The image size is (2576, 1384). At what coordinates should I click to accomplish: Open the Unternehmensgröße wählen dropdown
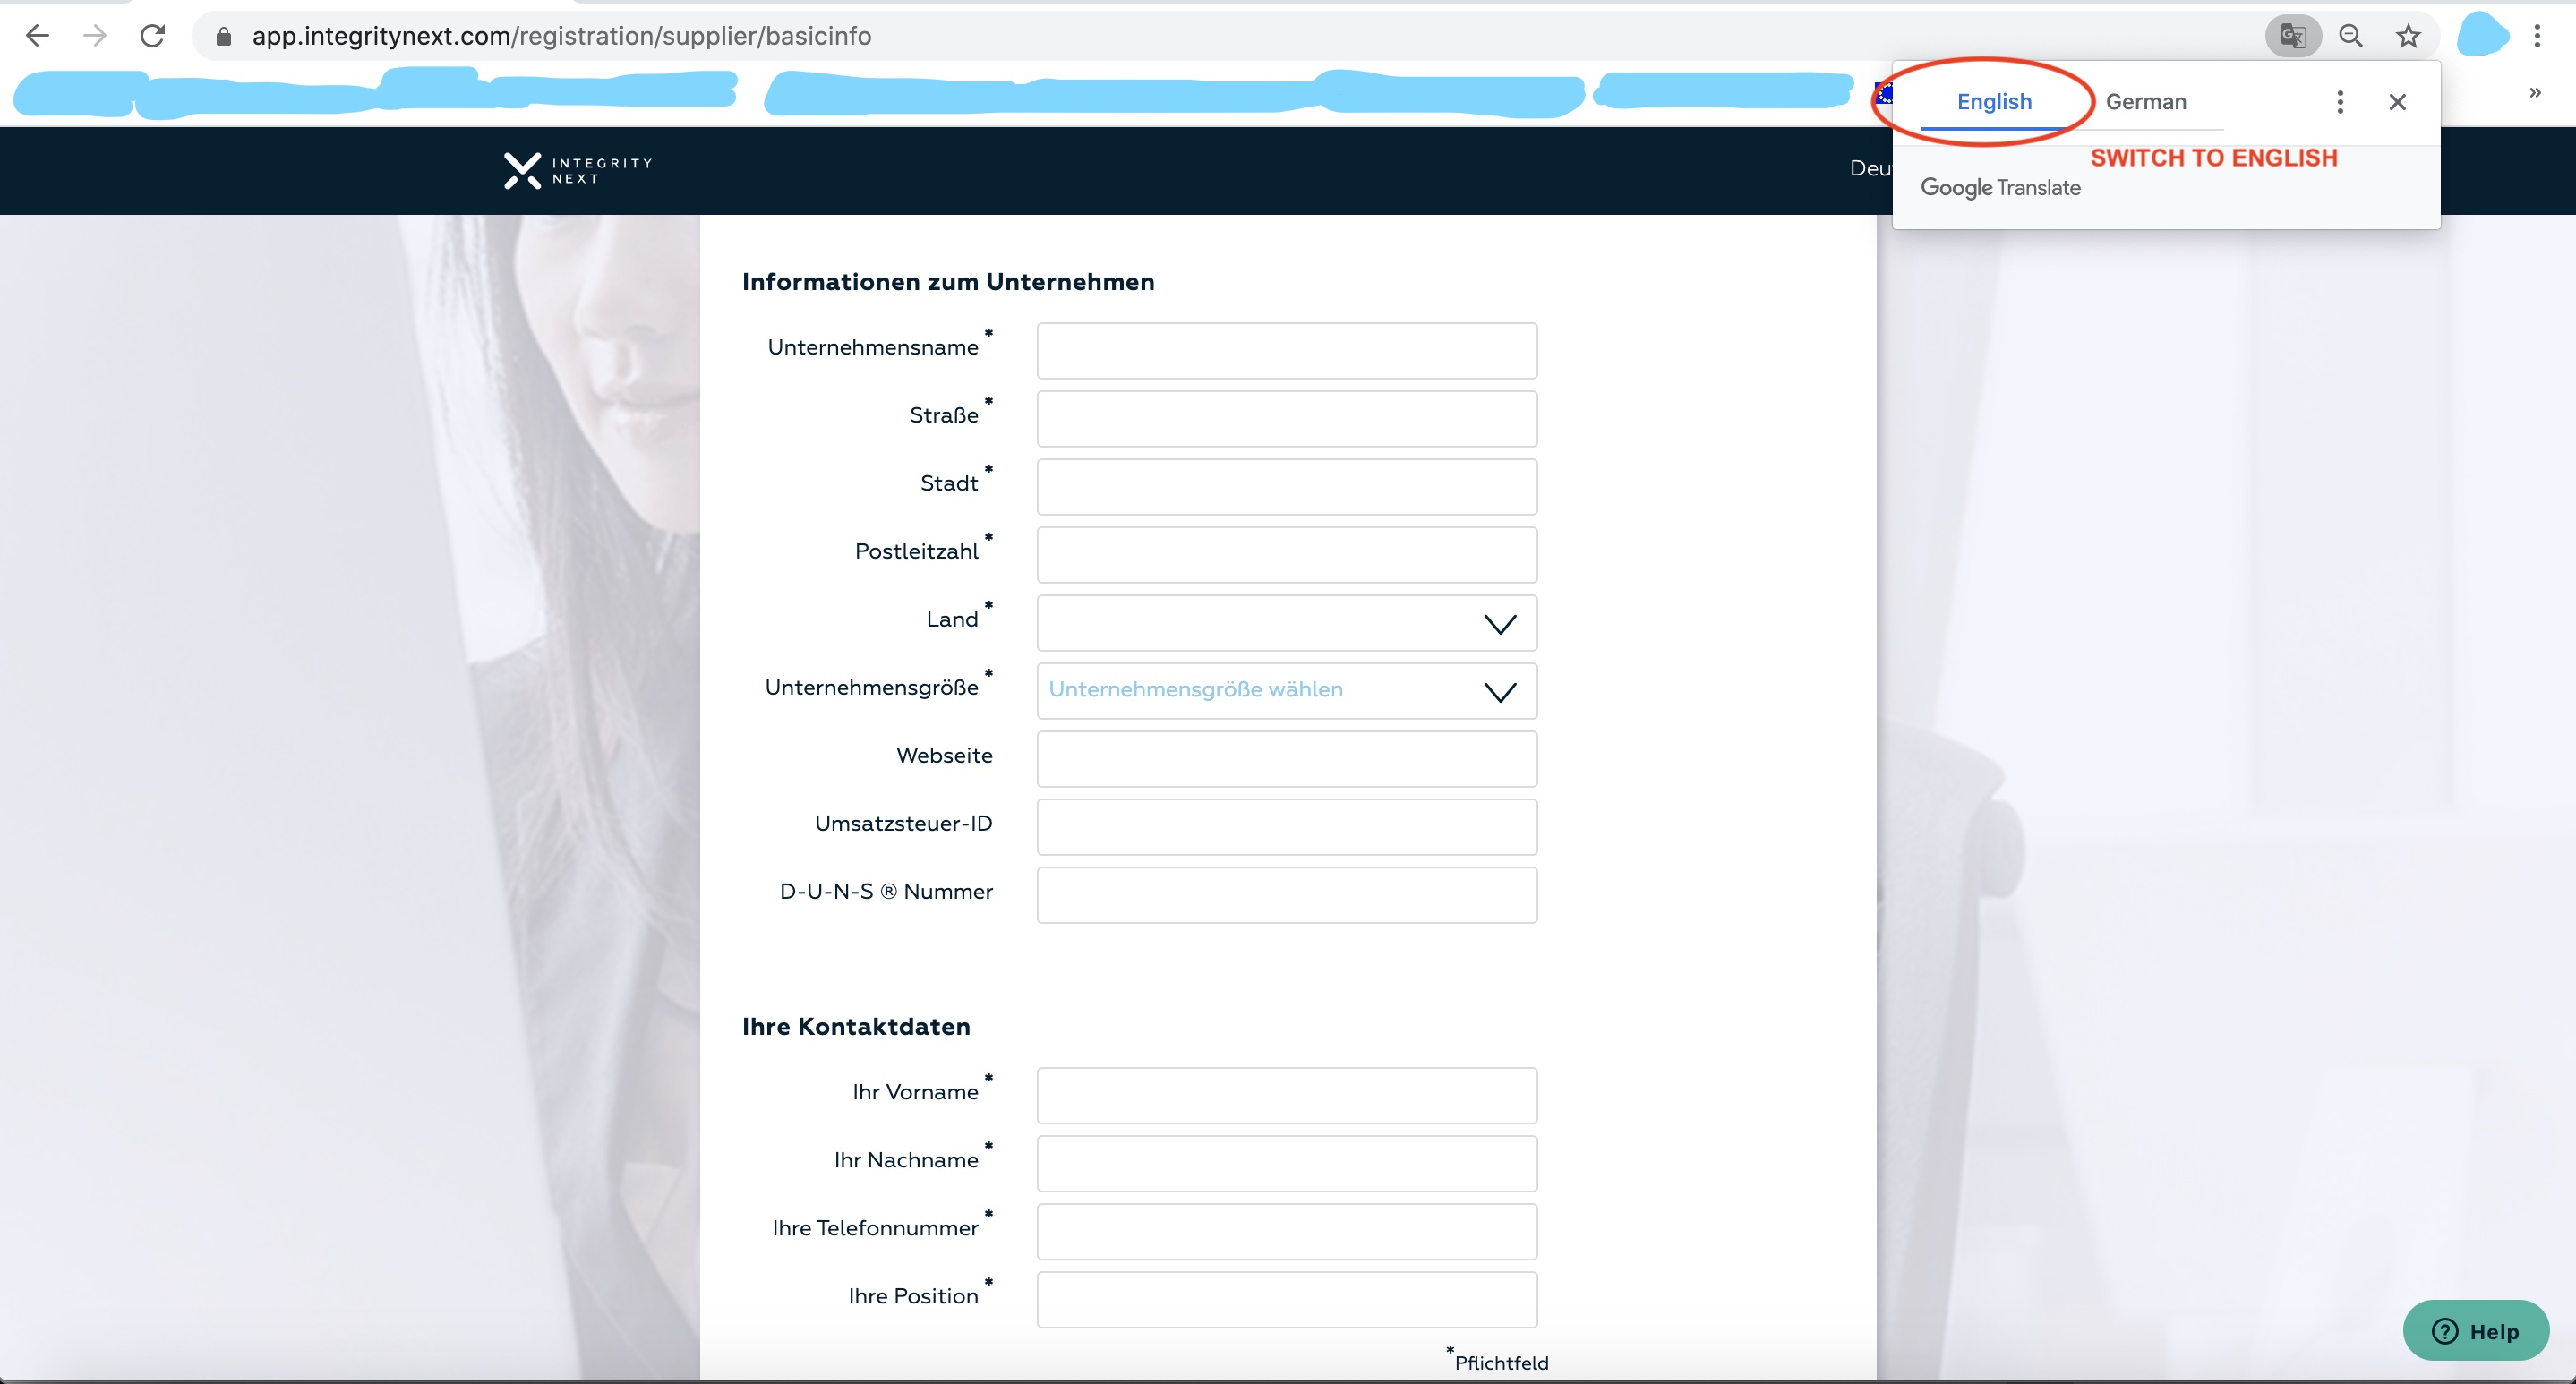(1286, 691)
